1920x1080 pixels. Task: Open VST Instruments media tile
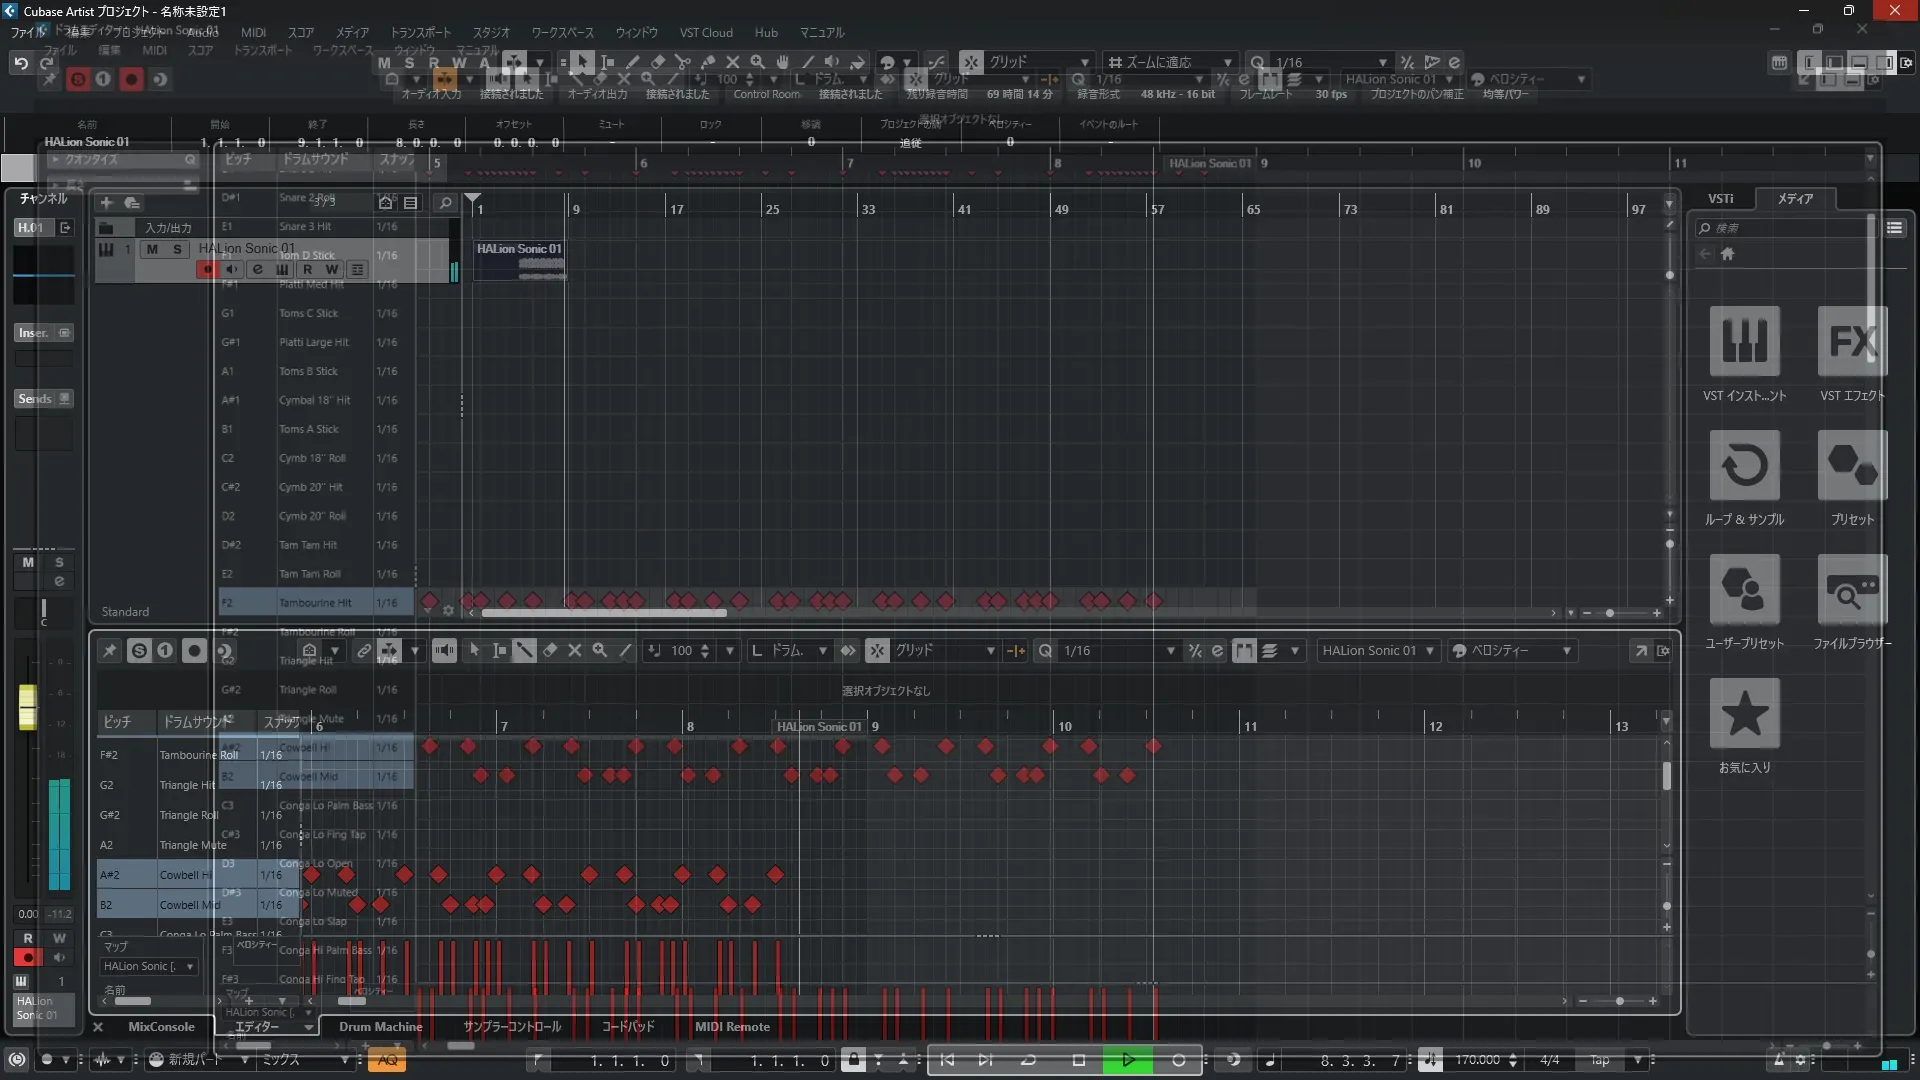coord(1744,342)
